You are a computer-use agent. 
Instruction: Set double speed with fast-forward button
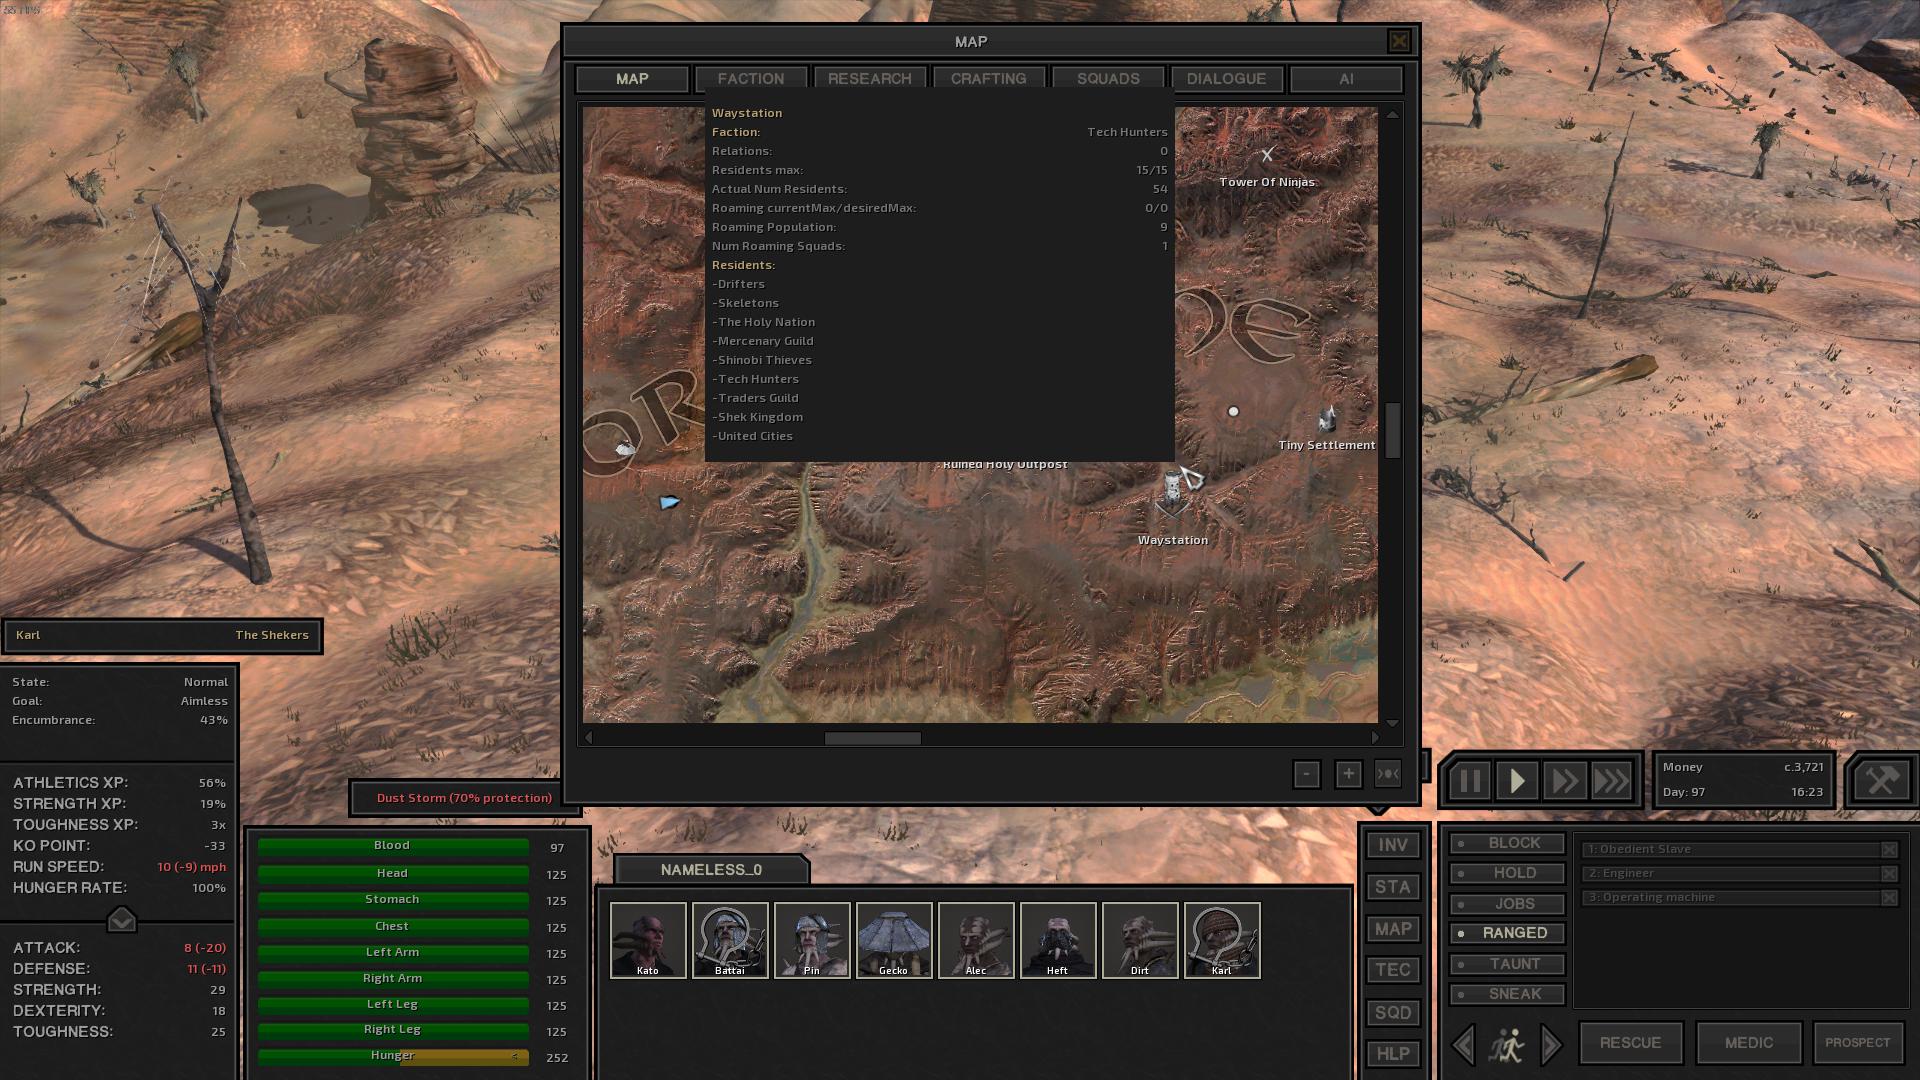click(x=1564, y=781)
